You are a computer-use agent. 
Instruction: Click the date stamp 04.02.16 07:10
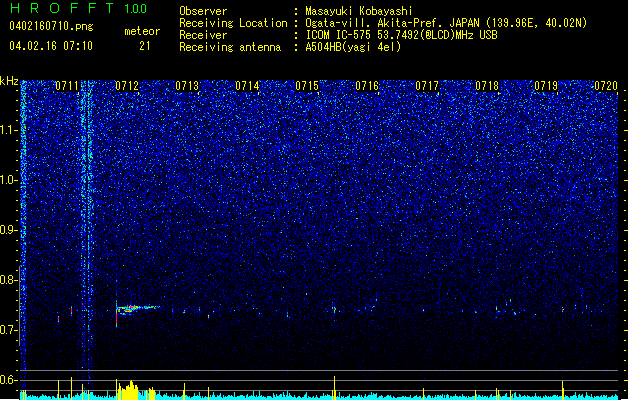pyautogui.click(x=51, y=46)
